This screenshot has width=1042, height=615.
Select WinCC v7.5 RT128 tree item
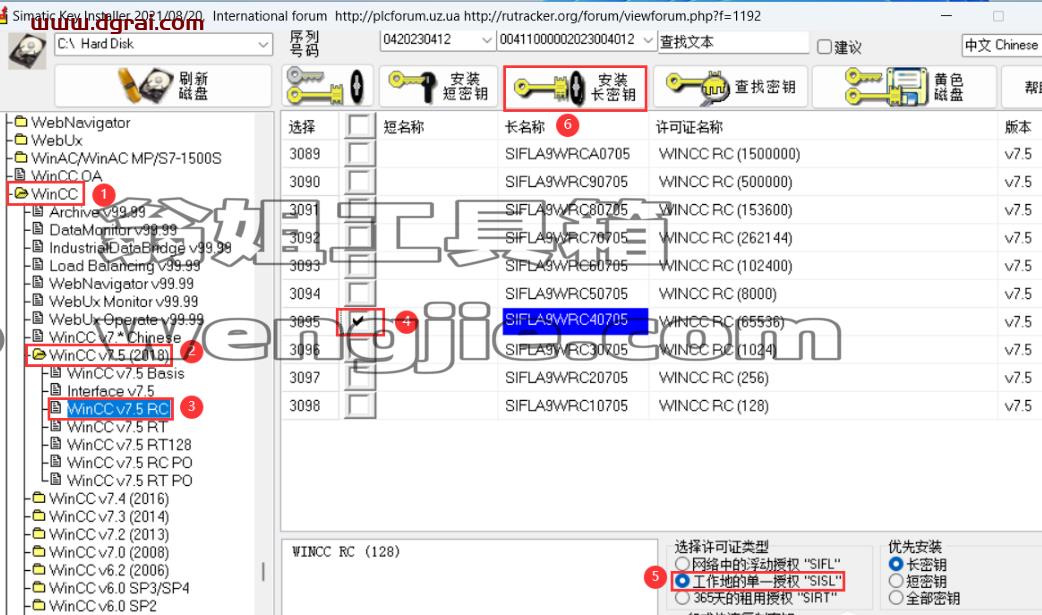[129, 445]
